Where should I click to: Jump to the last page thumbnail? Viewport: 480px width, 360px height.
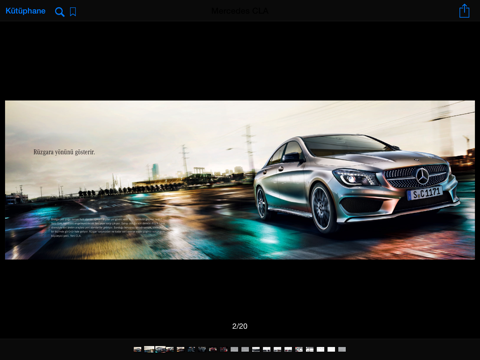(x=342, y=349)
